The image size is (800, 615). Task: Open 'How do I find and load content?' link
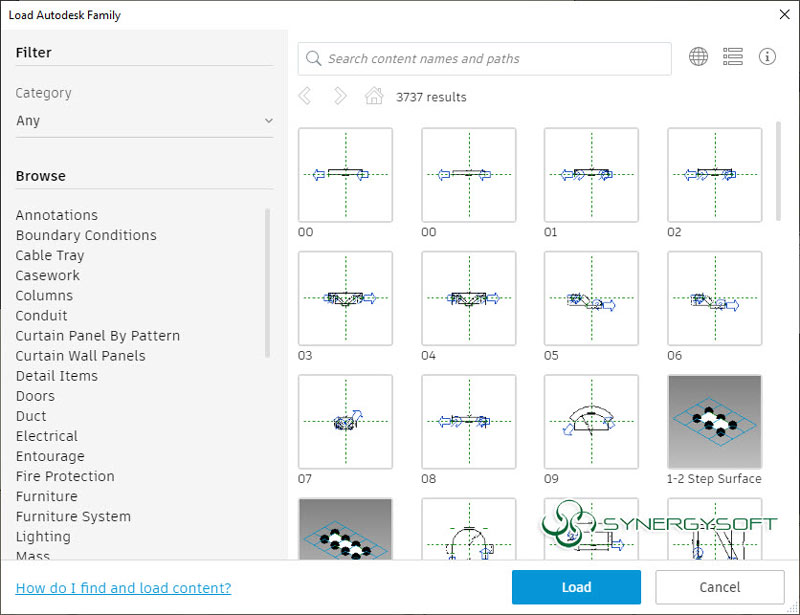pyautogui.click(x=123, y=588)
